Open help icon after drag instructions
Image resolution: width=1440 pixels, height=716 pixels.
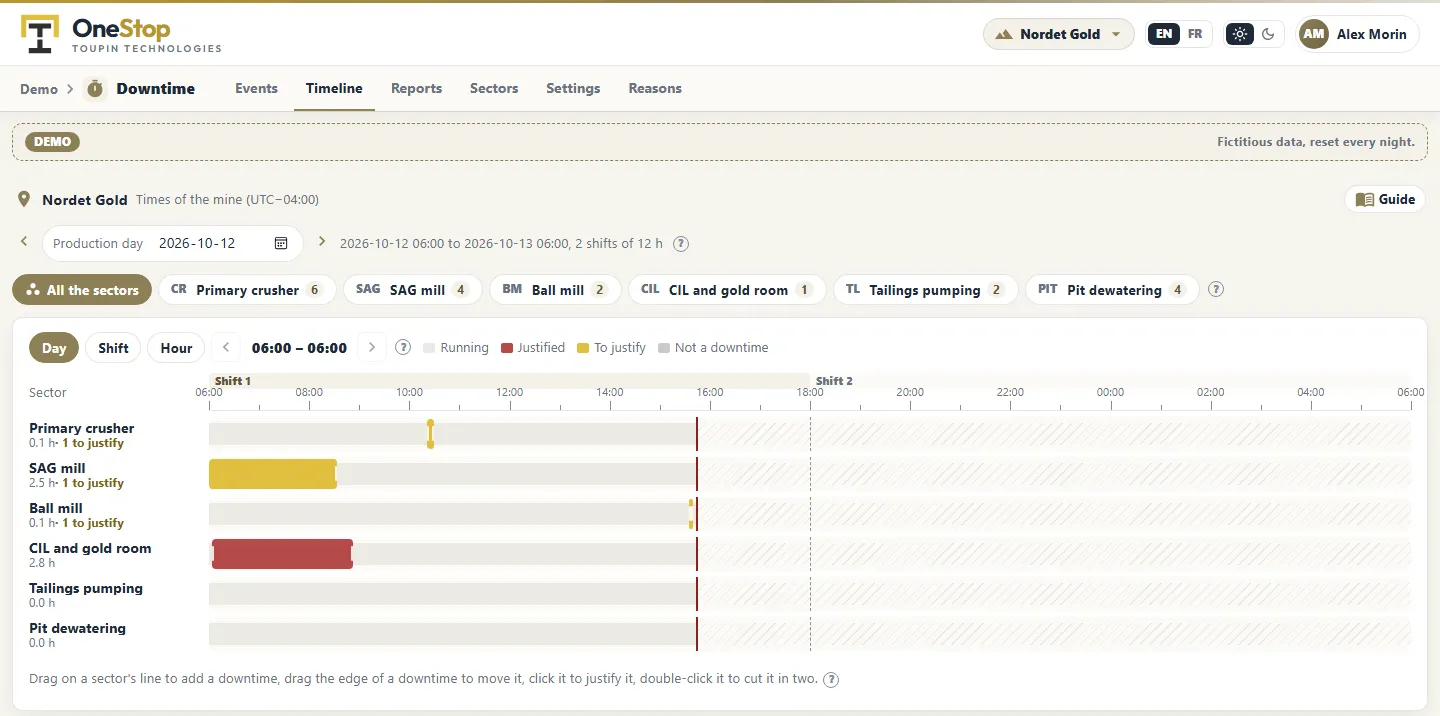pos(831,679)
